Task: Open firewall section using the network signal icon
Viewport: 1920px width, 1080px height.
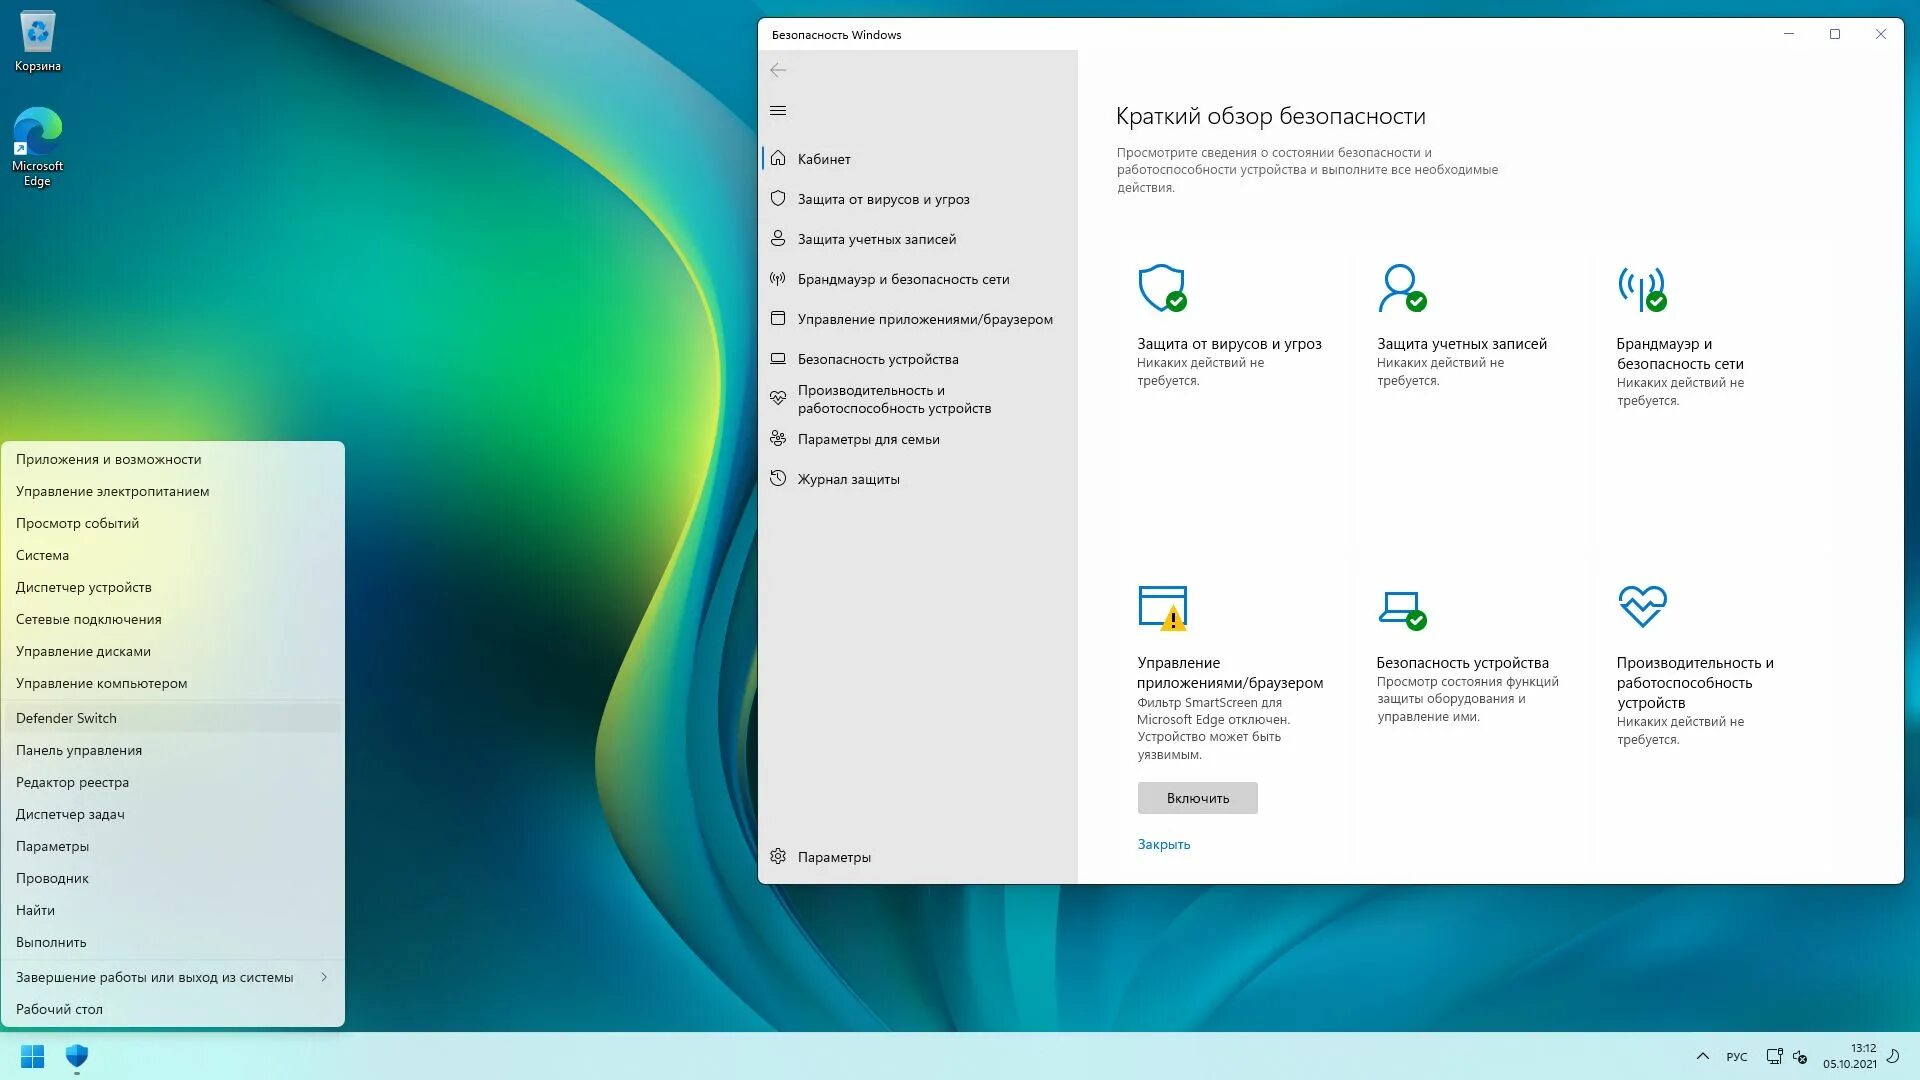Action: [x=777, y=279]
